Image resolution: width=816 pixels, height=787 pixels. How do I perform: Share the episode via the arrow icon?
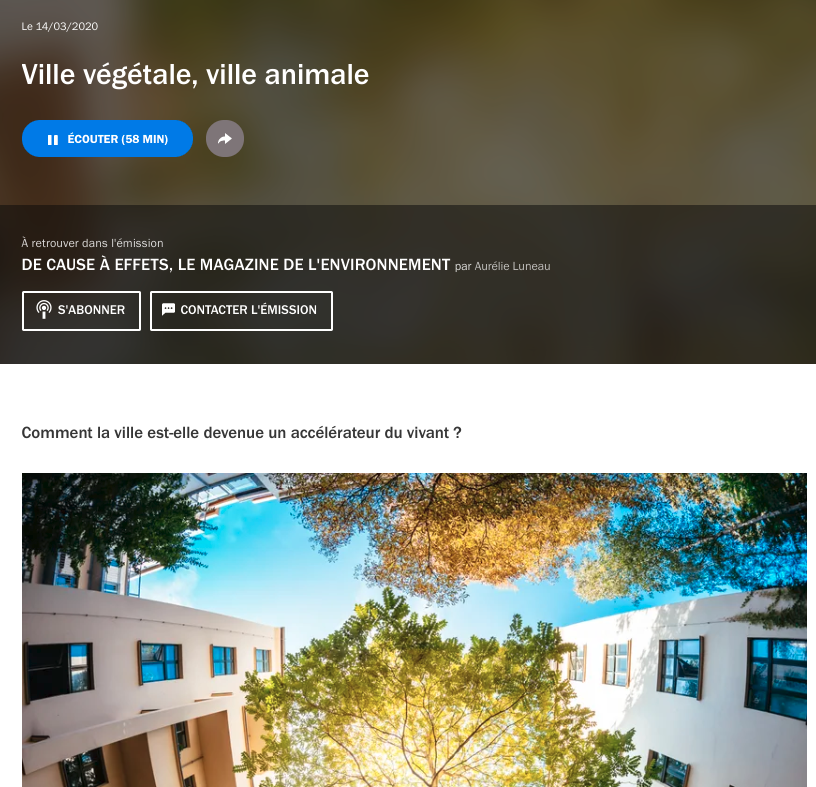point(225,138)
